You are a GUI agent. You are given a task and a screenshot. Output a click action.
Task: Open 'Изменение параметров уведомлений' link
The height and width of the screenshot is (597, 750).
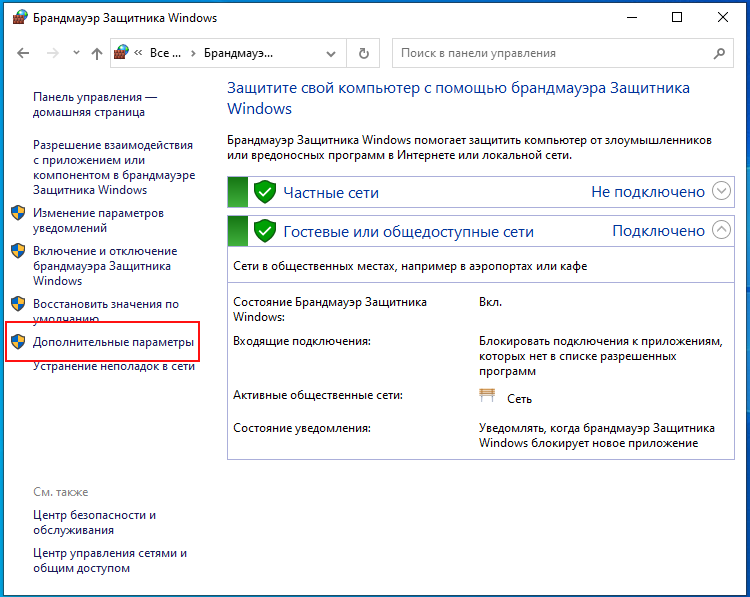point(98,220)
